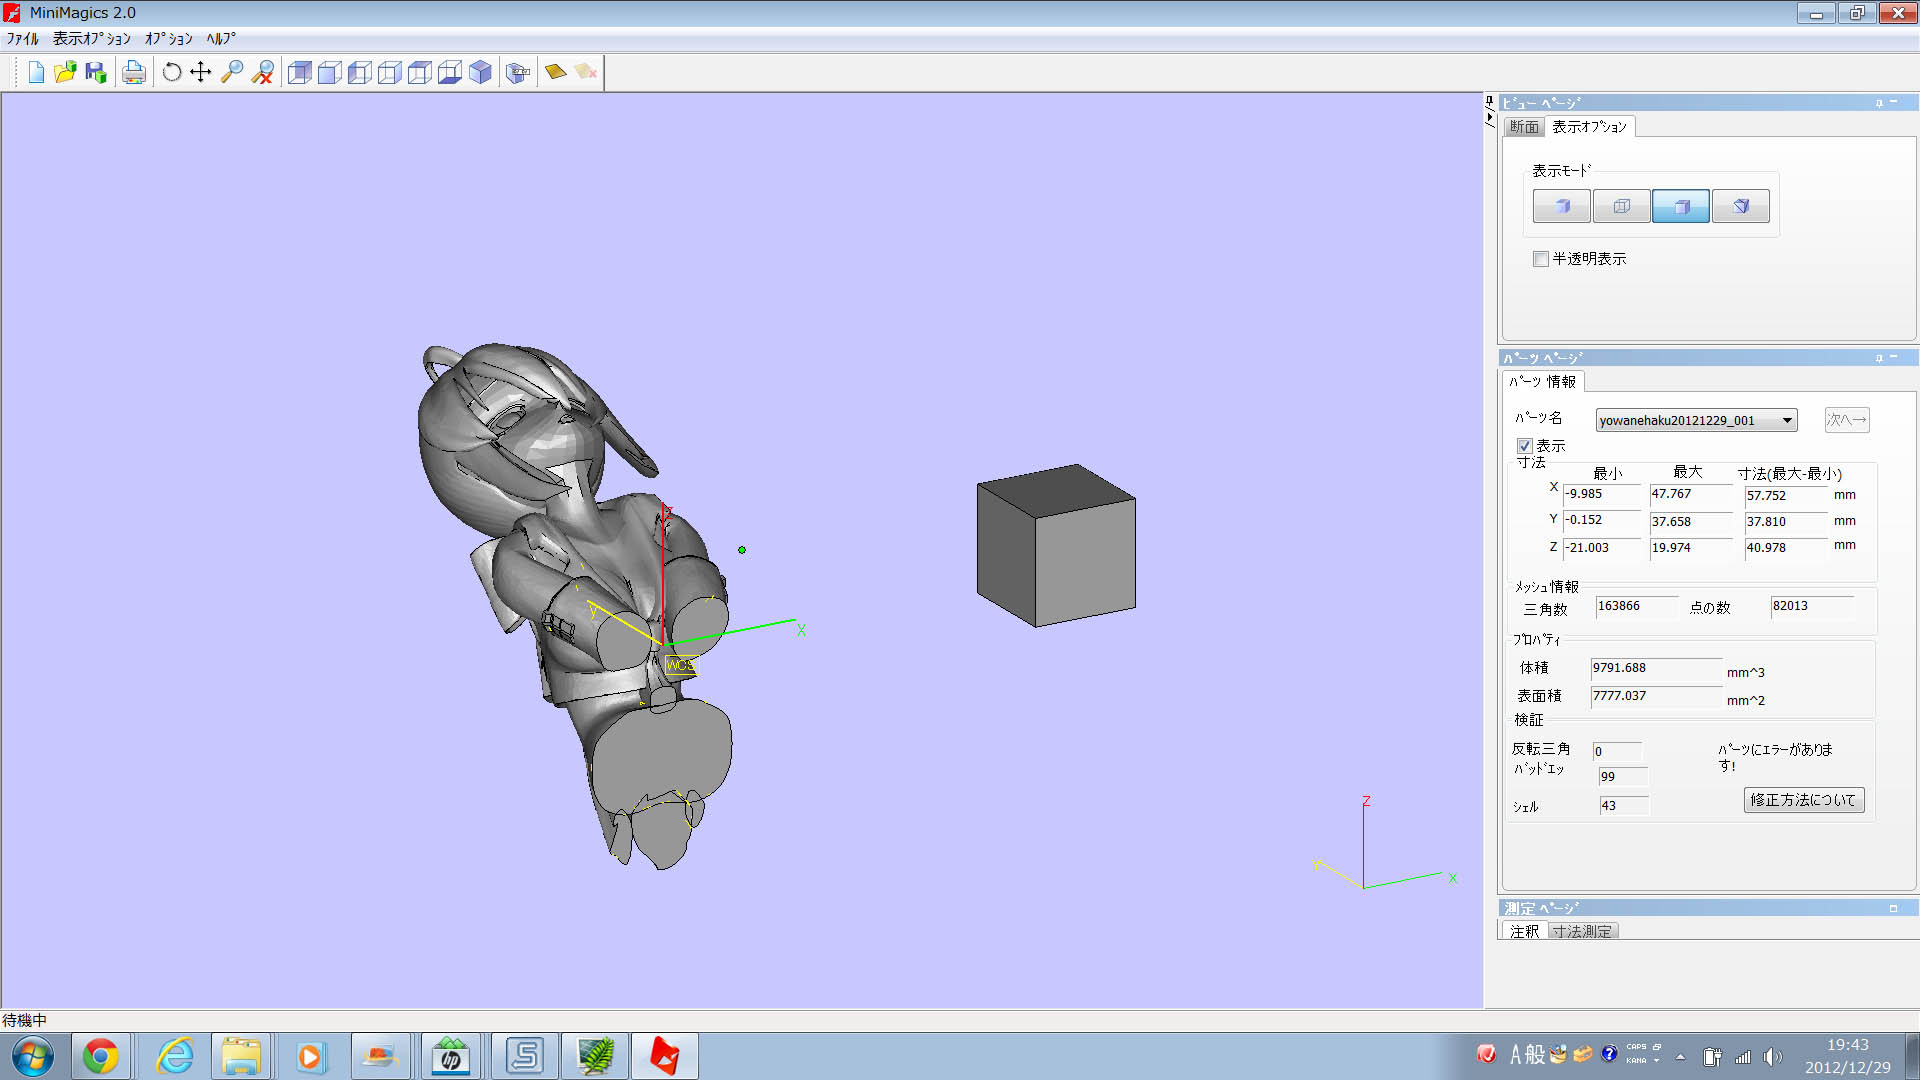Image resolution: width=1920 pixels, height=1080 pixels.
Task: Click the WCS label on the model
Action: point(680,665)
